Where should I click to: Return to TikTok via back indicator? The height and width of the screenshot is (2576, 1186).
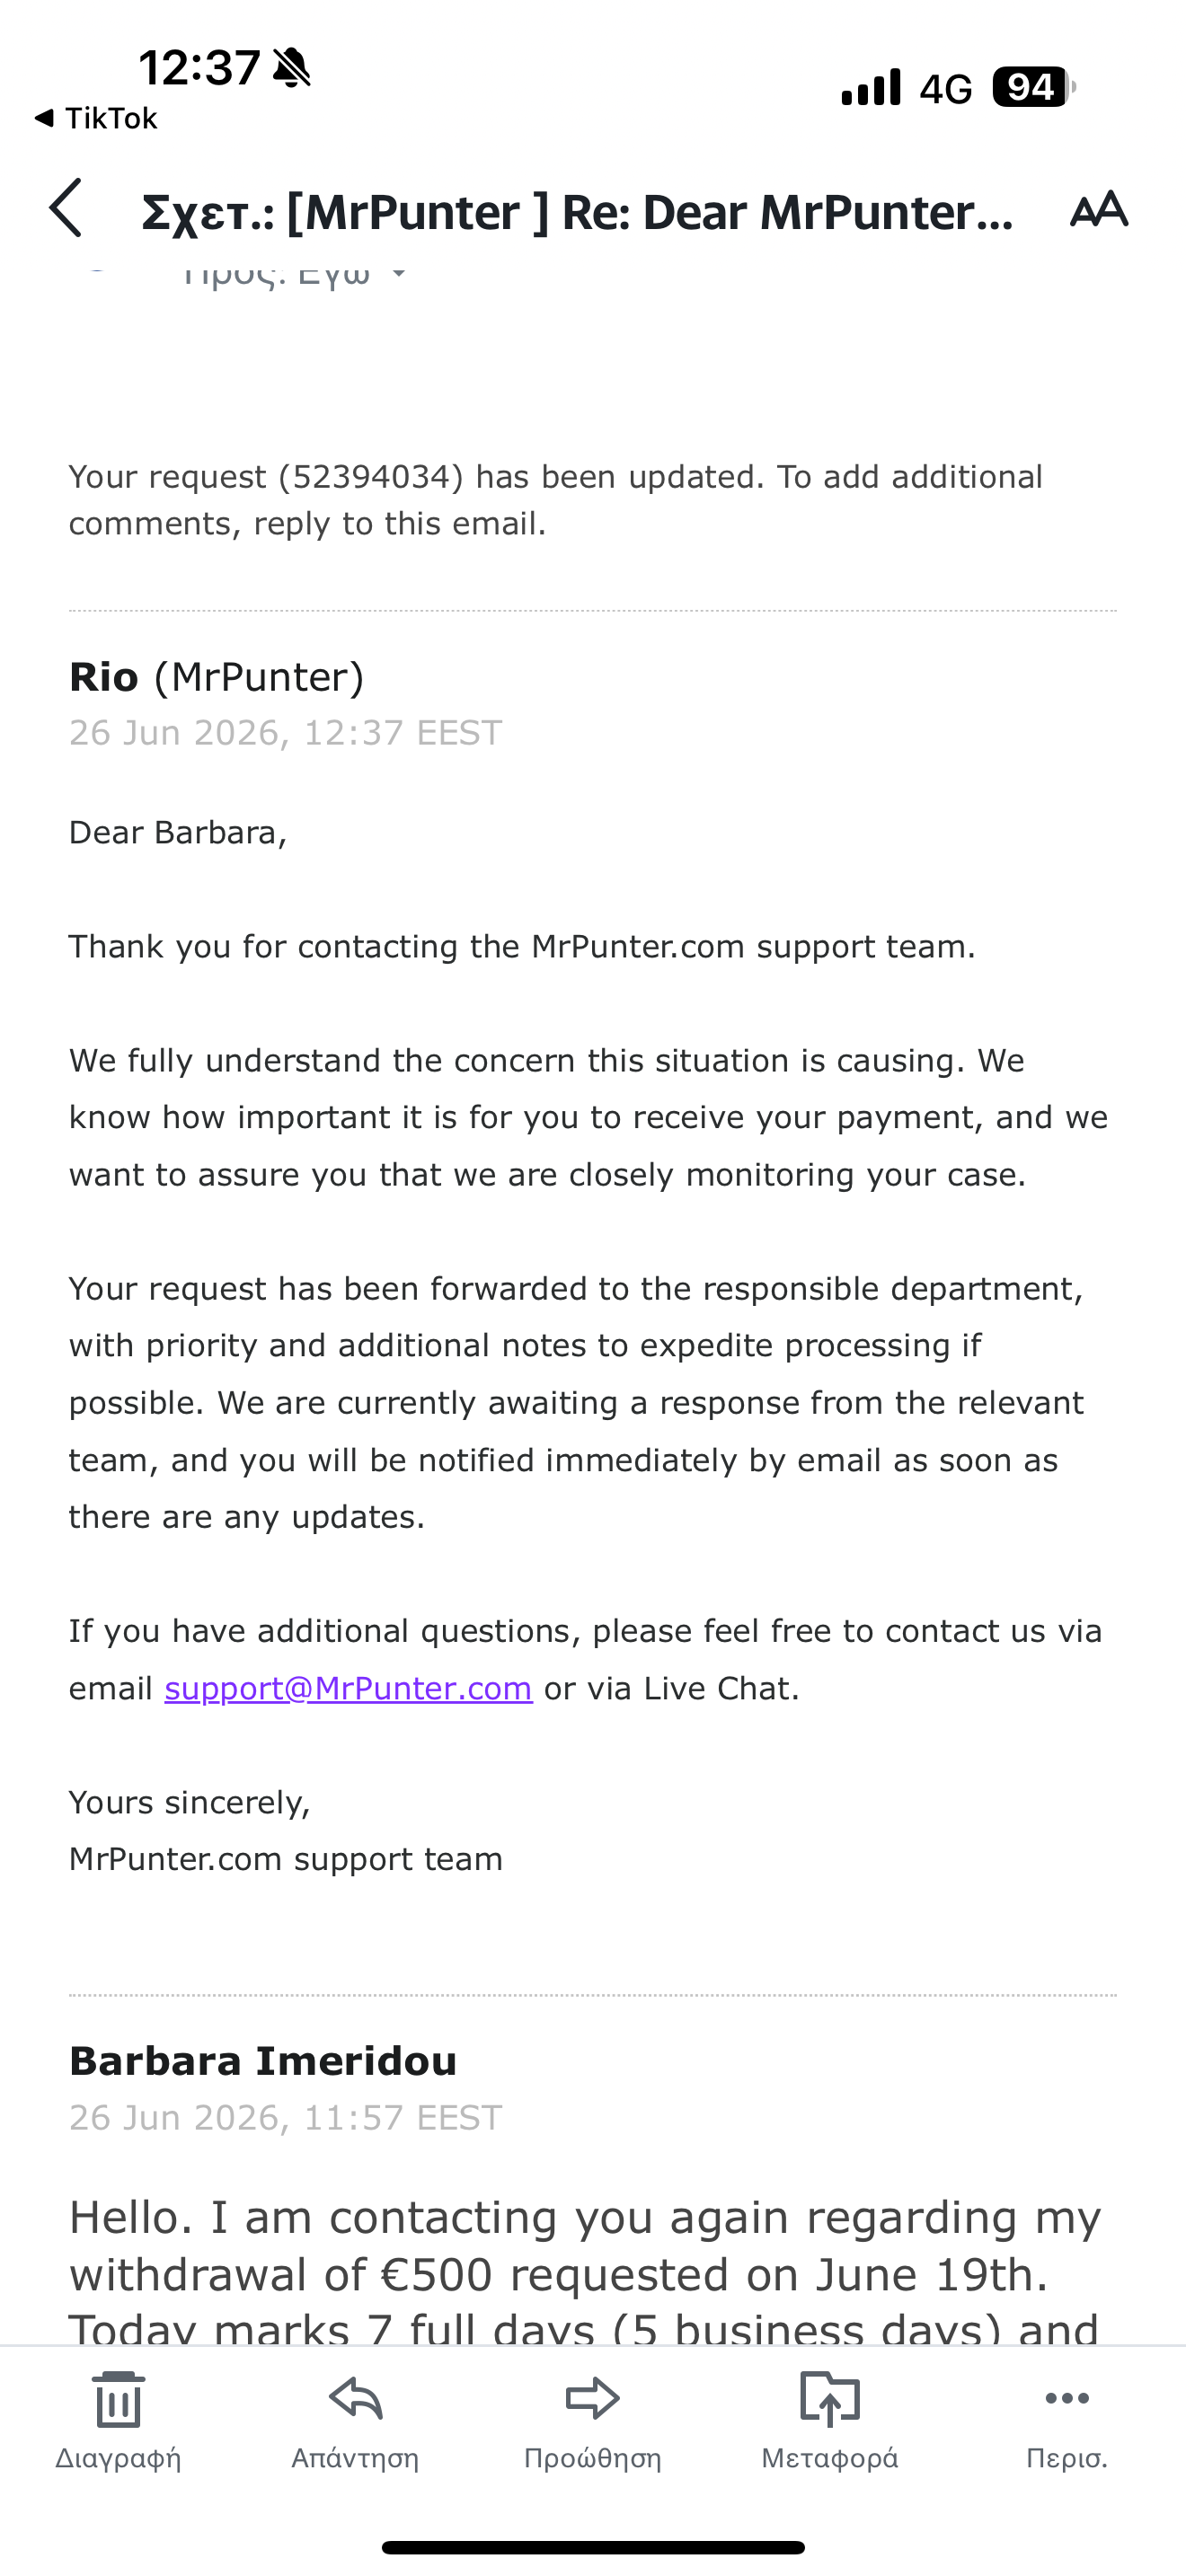point(95,118)
